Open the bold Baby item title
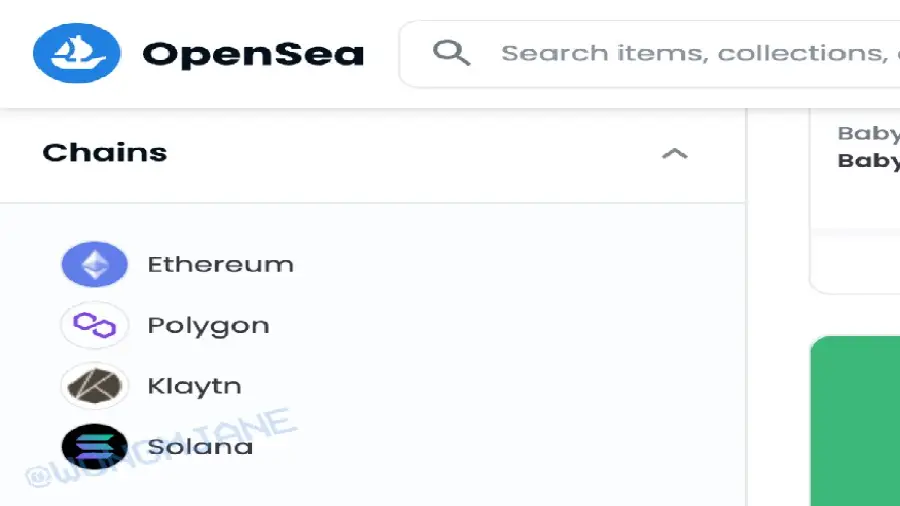 tap(868, 160)
